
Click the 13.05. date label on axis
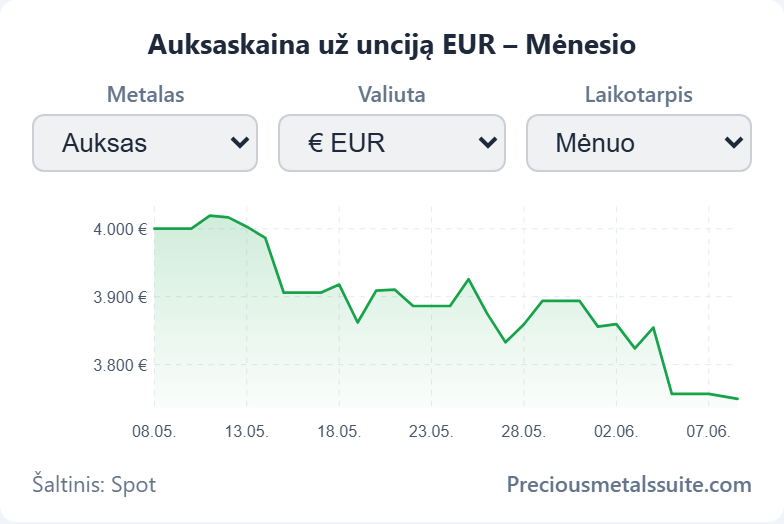pos(246,431)
